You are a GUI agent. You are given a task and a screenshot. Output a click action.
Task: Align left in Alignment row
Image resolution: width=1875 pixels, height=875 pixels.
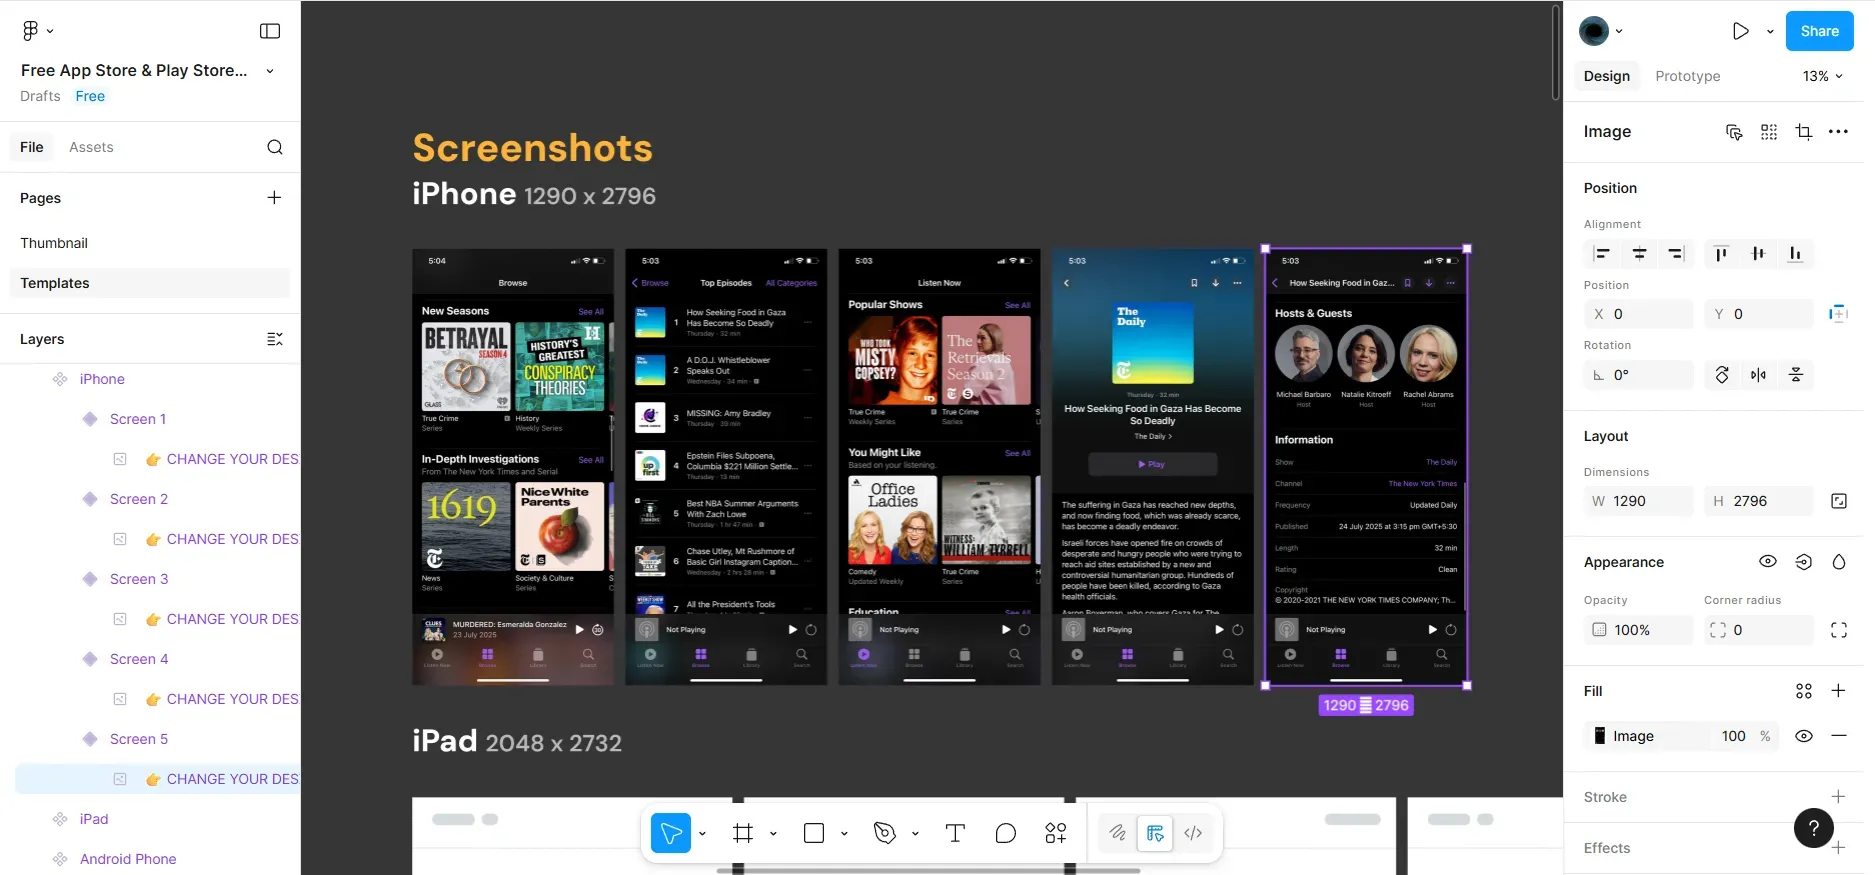click(x=1602, y=254)
